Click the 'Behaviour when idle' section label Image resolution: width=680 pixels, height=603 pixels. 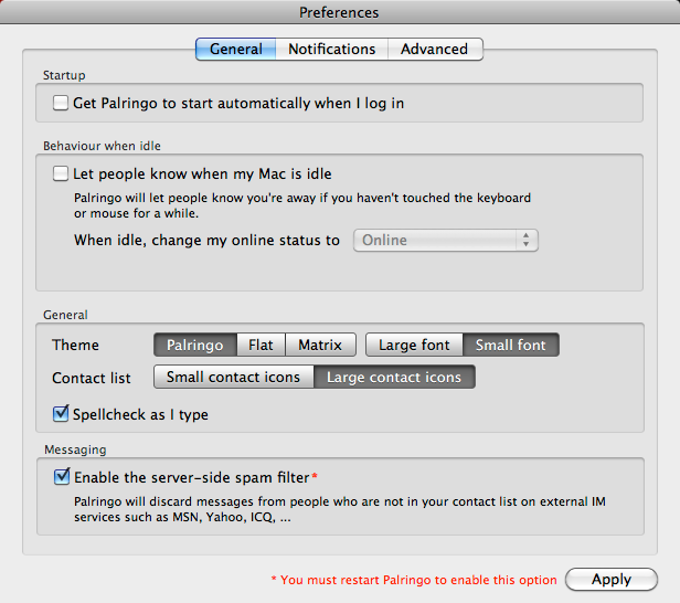click(102, 146)
